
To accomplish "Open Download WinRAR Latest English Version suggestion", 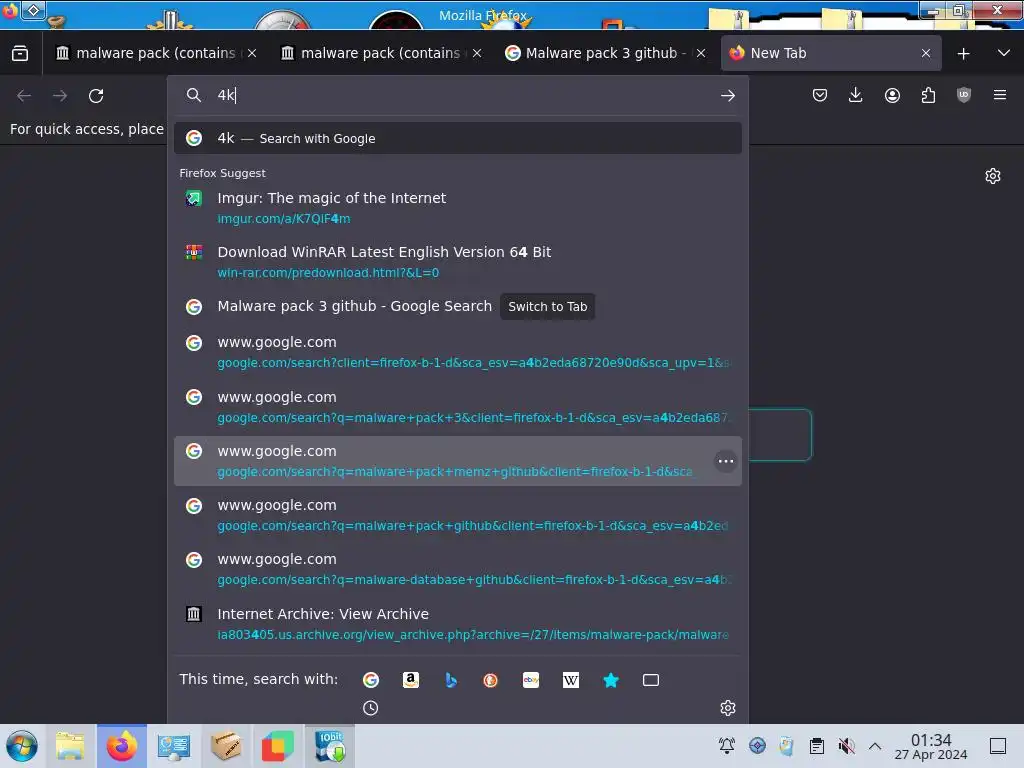I will (x=457, y=262).
